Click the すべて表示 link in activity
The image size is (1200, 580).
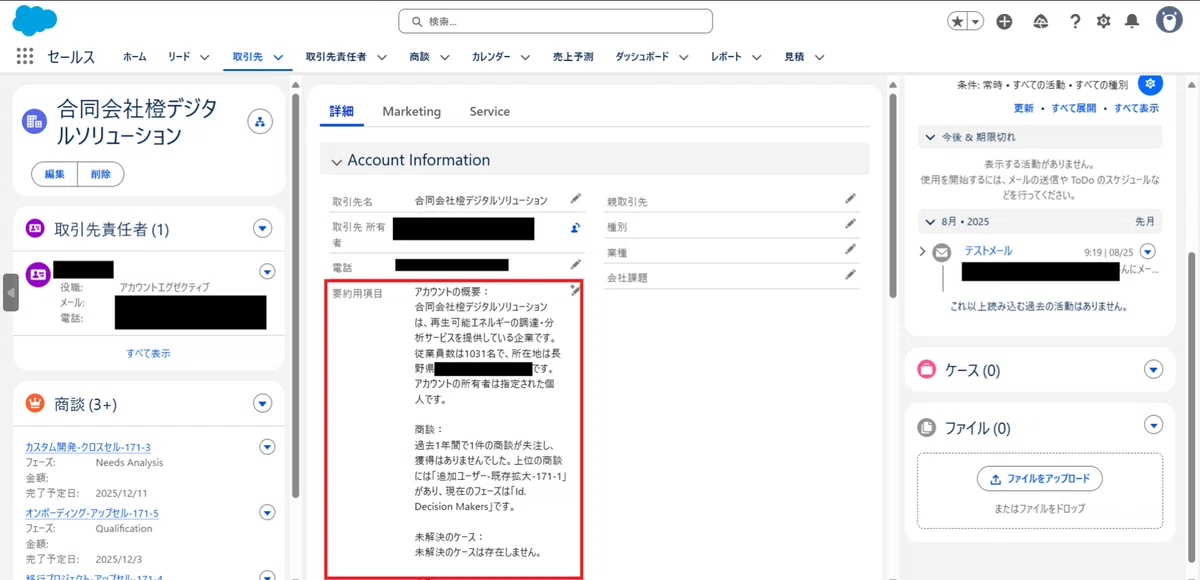[1136, 108]
